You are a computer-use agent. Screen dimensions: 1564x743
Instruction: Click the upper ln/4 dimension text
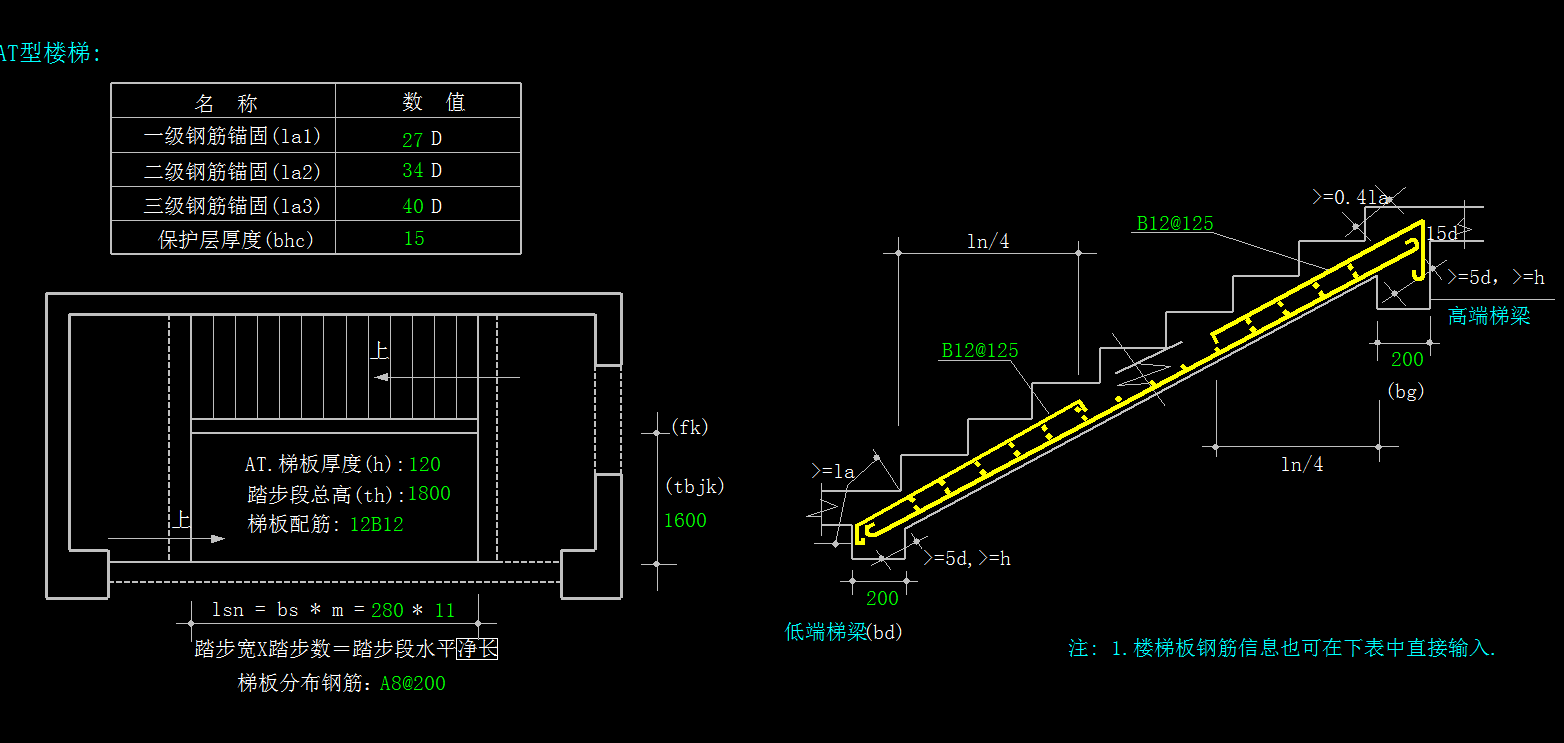pyautogui.click(x=988, y=241)
